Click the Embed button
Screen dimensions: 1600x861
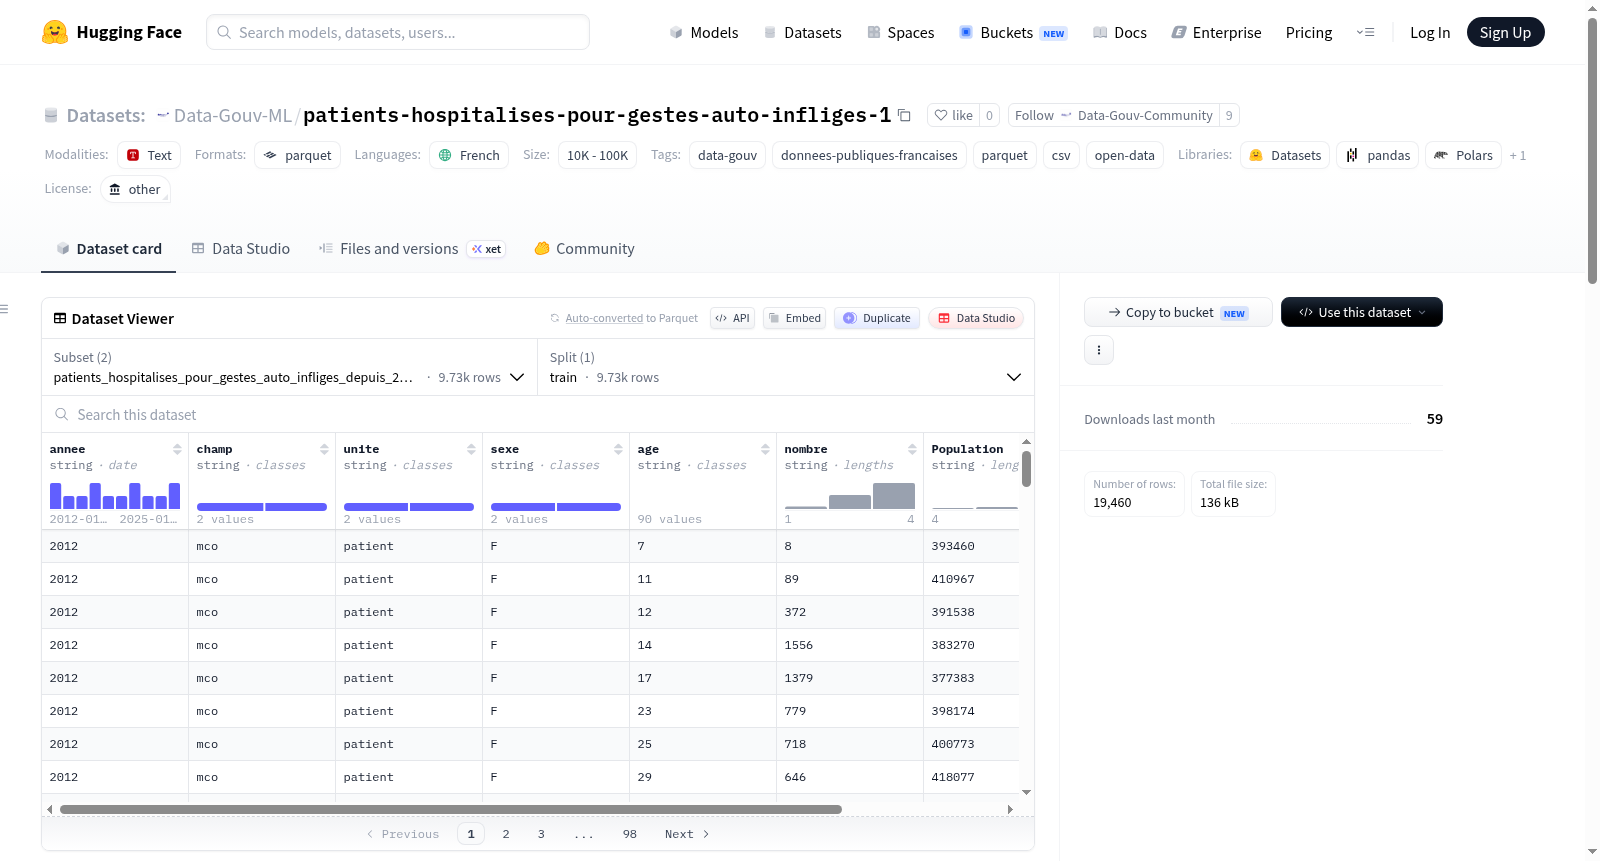[794, 318]
